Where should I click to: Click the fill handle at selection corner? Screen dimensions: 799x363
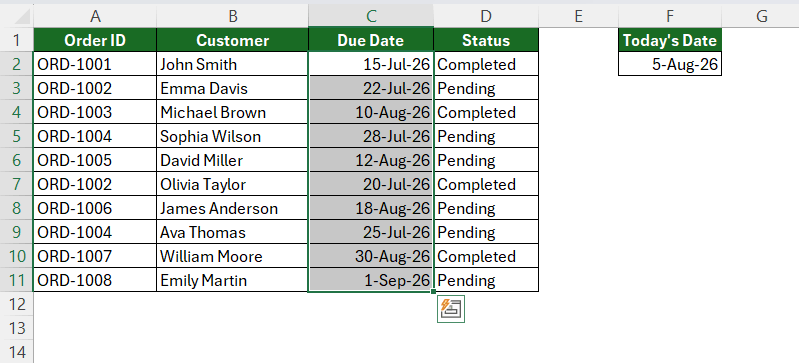pos(433,292)
